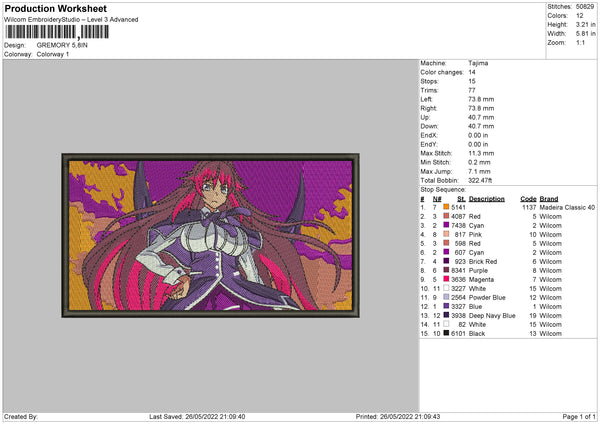Click the swatch for thread 817 Pink
Viewport: 600px width, 424px height.
coord(446,234)
